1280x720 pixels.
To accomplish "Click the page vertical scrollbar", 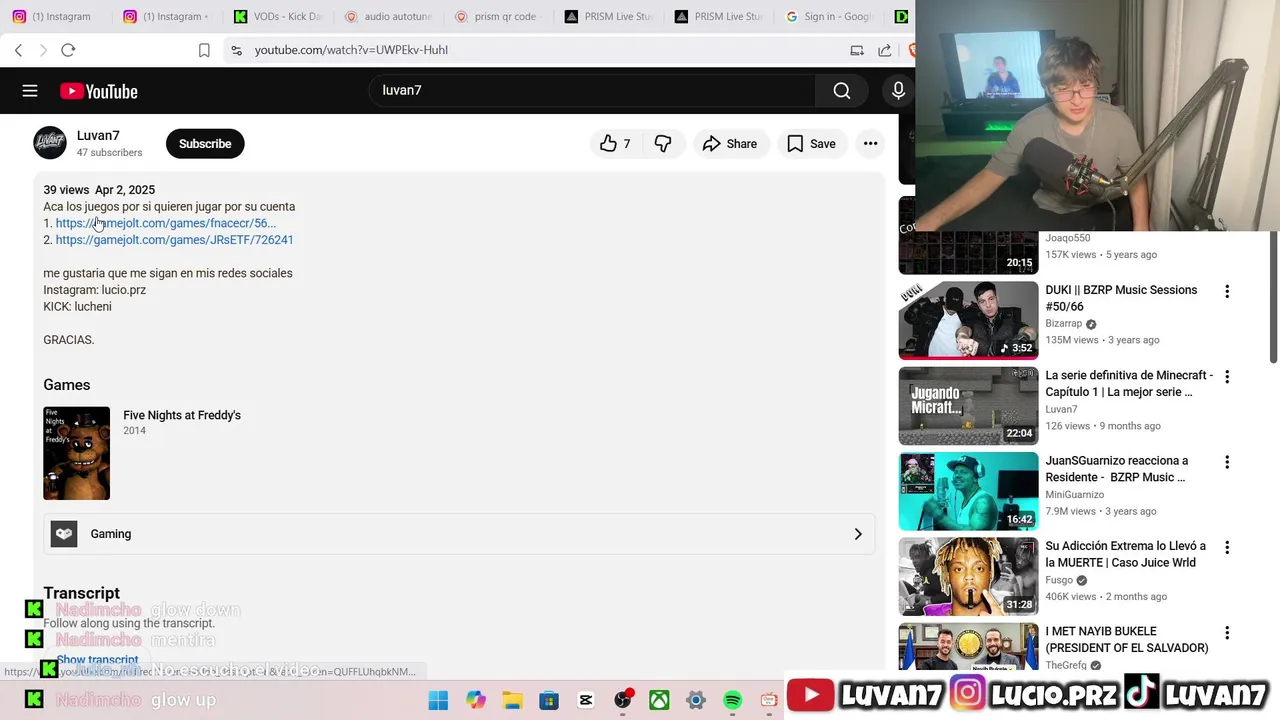I will click(1274, 297).
